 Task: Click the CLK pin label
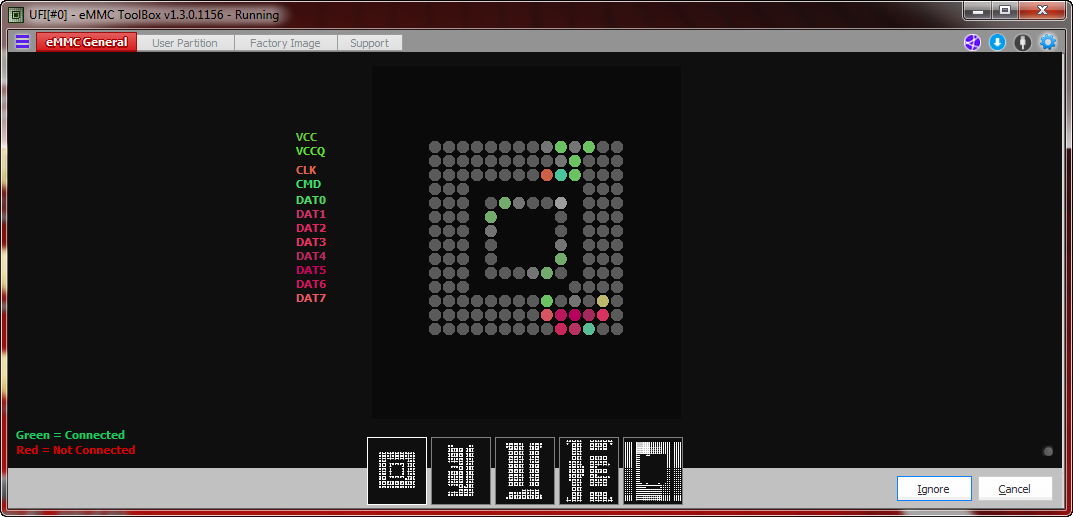click(306, 170)
